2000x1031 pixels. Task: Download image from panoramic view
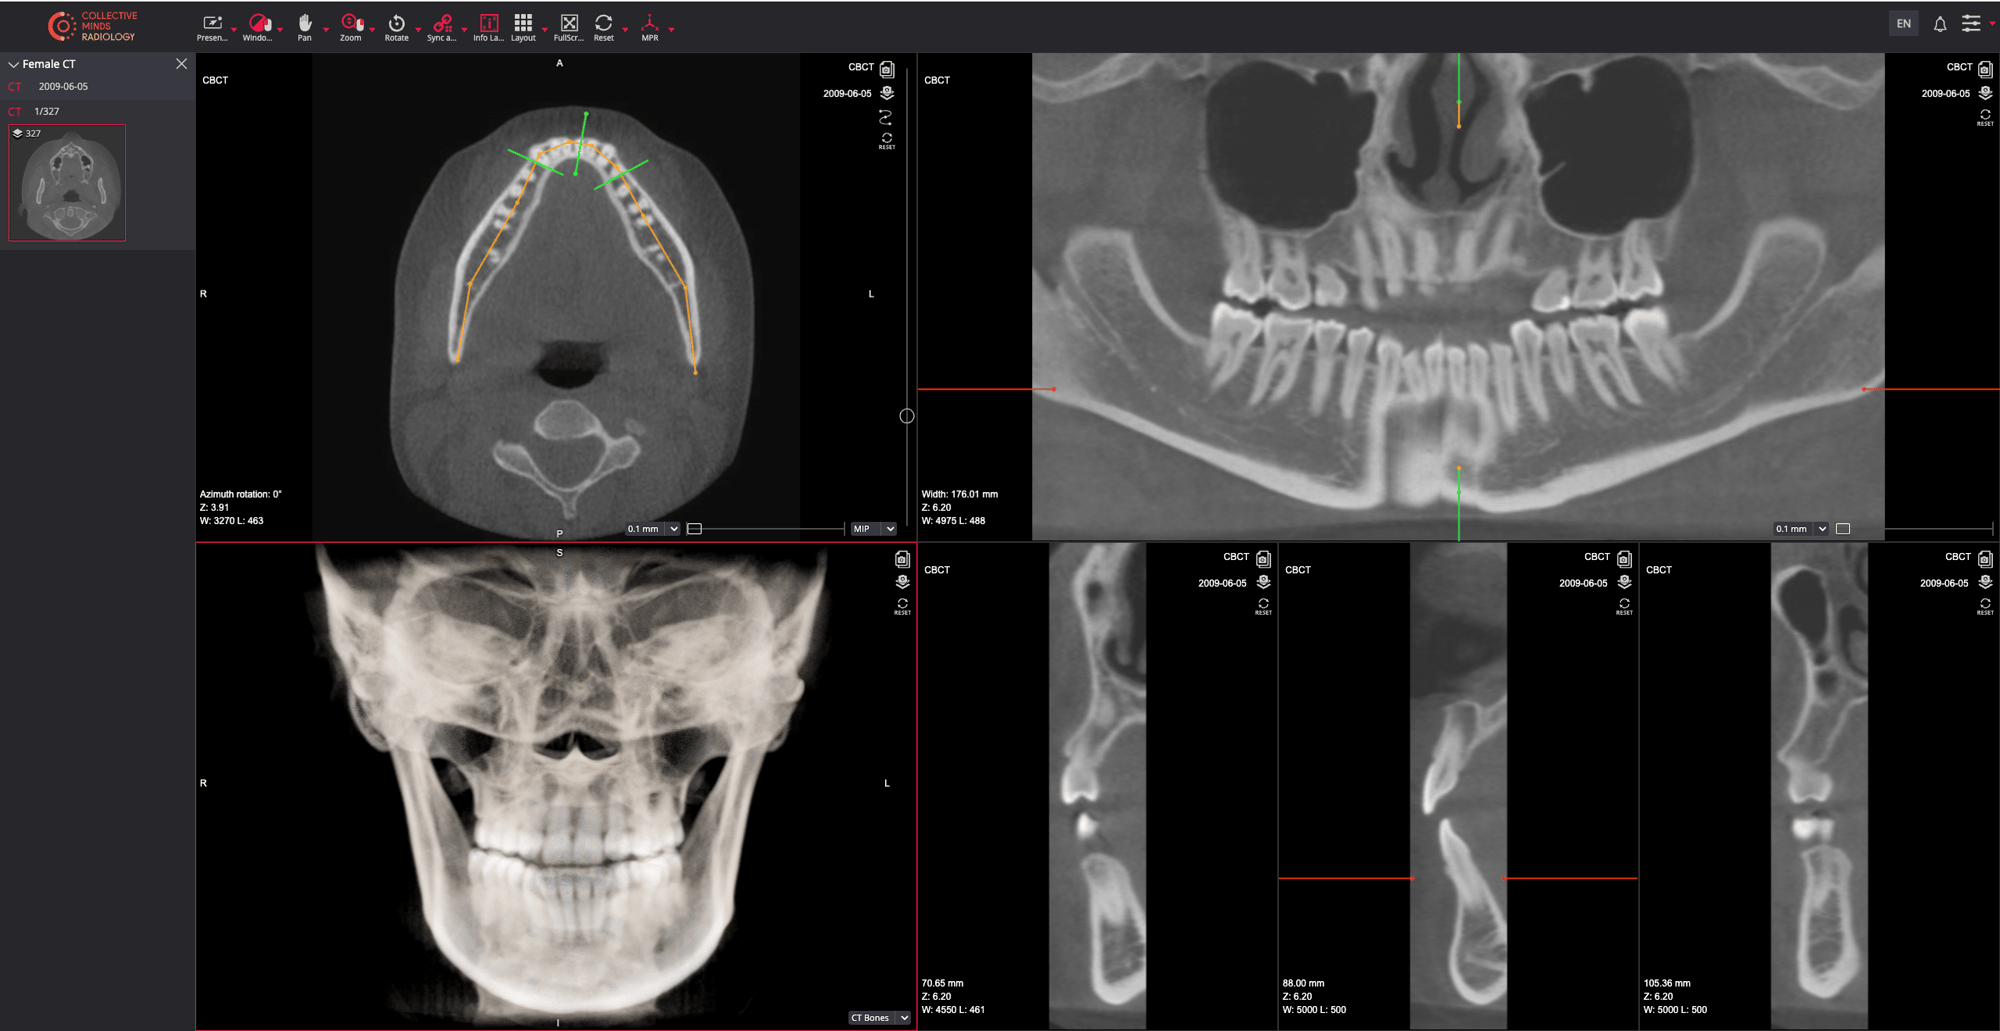tap(1985, 93)
